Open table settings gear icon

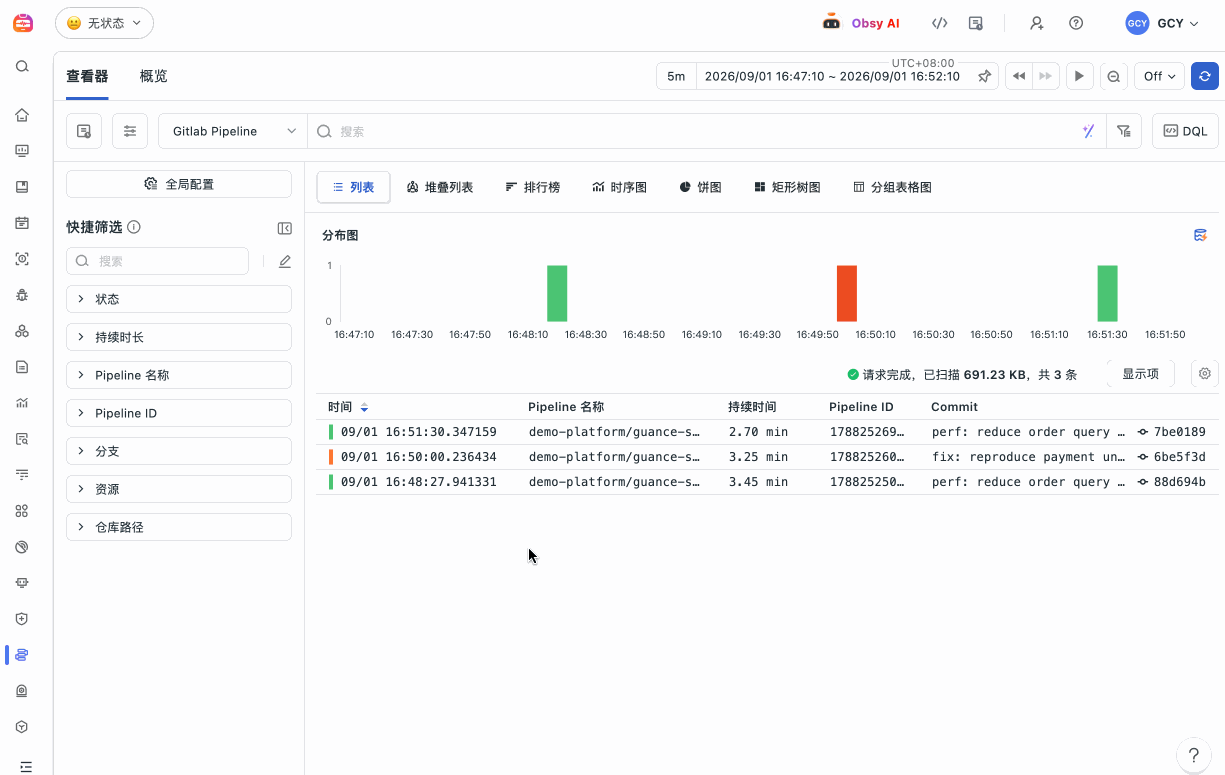pyautogui.click(x=1205, y=373)
